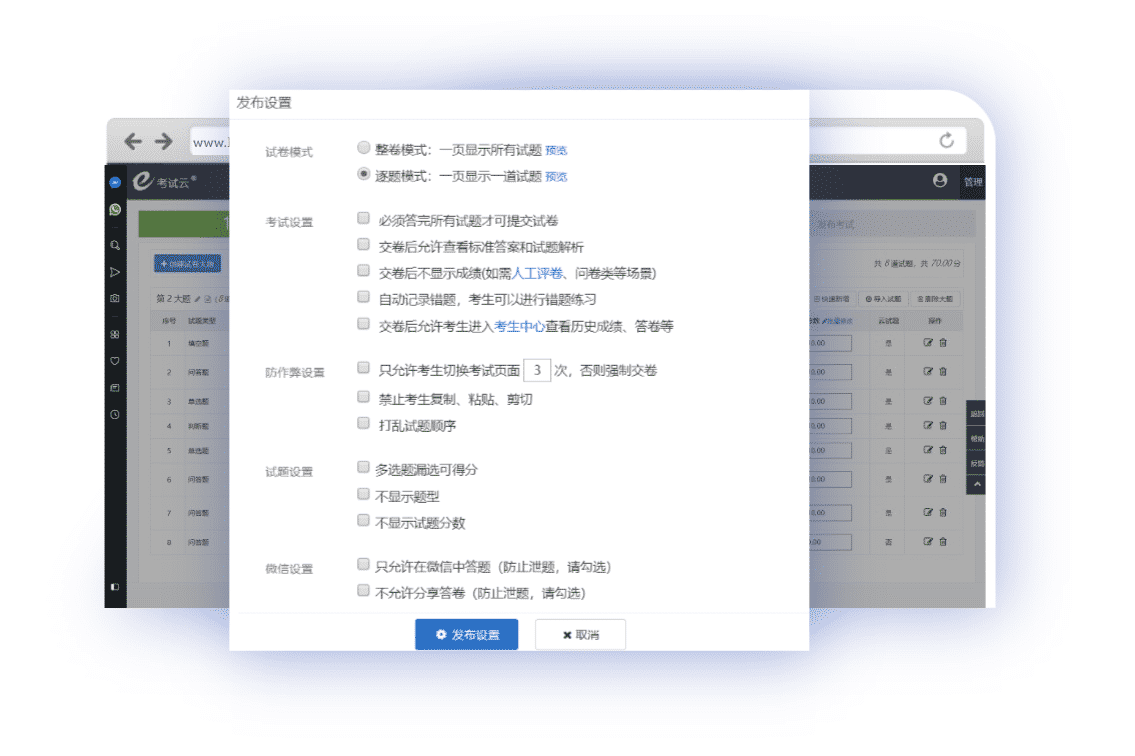Click the 取消 cancel button
Screen dimensions: 1135x756
[580, 635]
